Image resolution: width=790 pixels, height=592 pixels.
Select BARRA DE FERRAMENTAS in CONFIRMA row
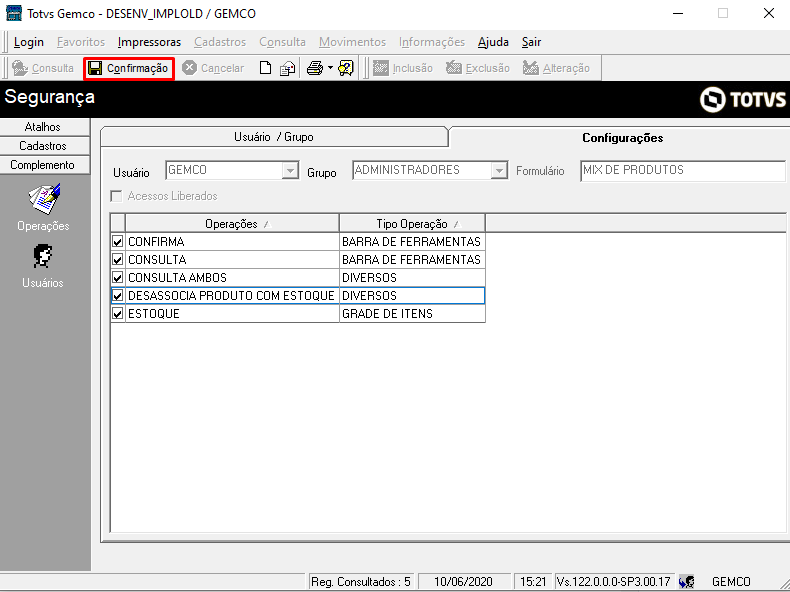click(x=412, y=242)
